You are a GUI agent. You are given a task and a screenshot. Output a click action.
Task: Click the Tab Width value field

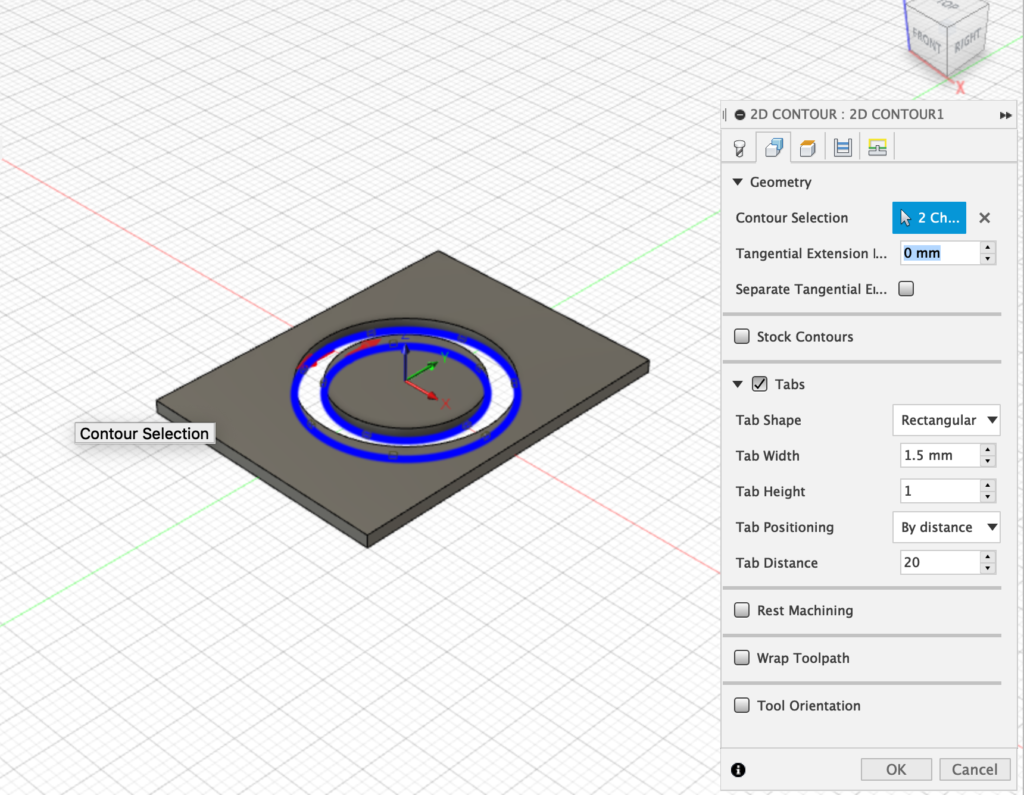coord(940,455)
